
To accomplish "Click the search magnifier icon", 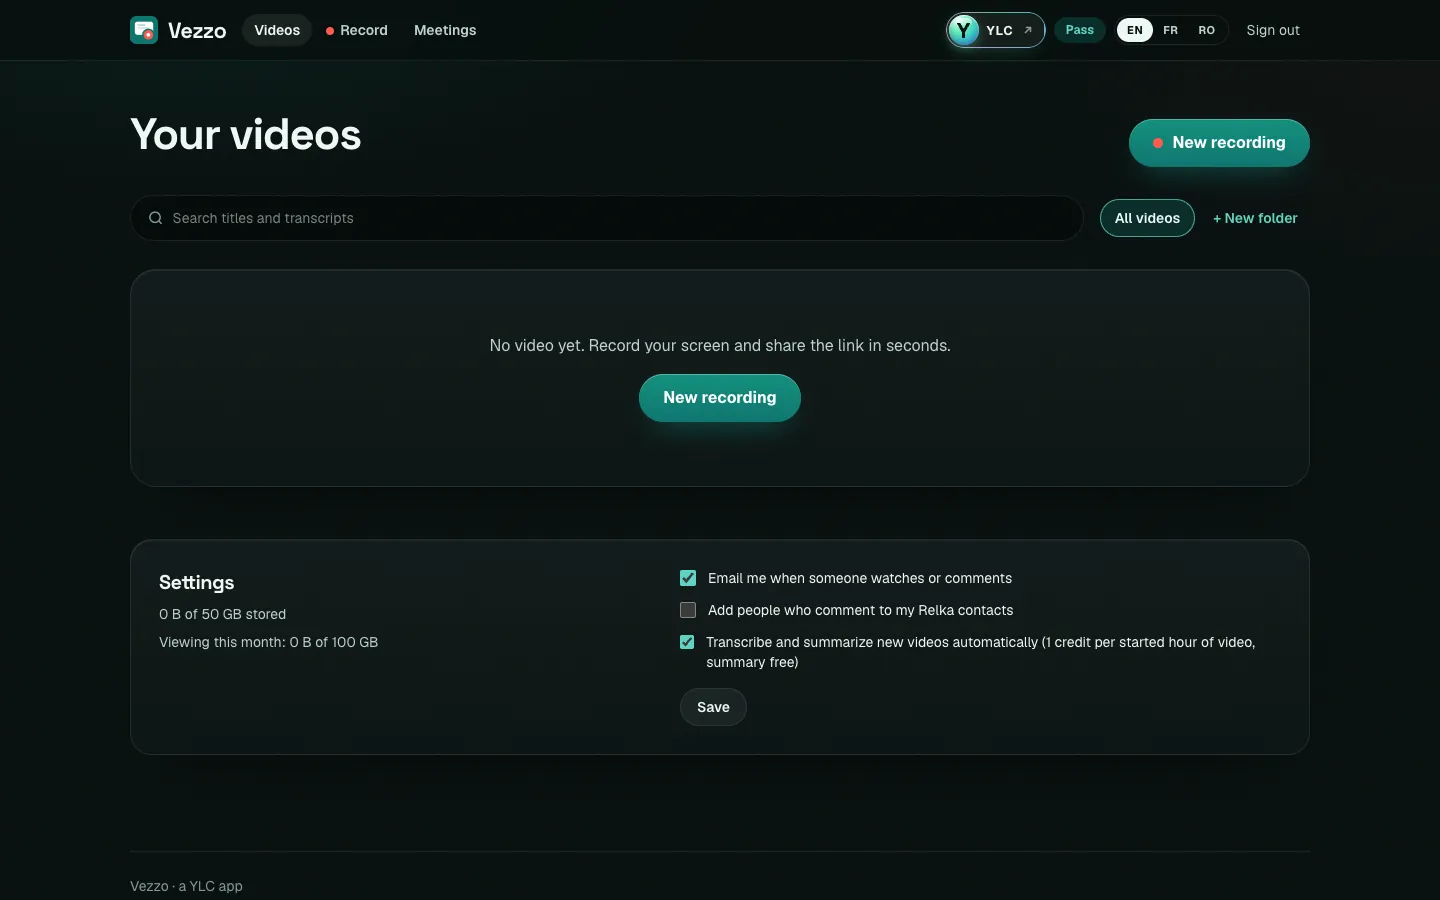I will click(155, 218).
